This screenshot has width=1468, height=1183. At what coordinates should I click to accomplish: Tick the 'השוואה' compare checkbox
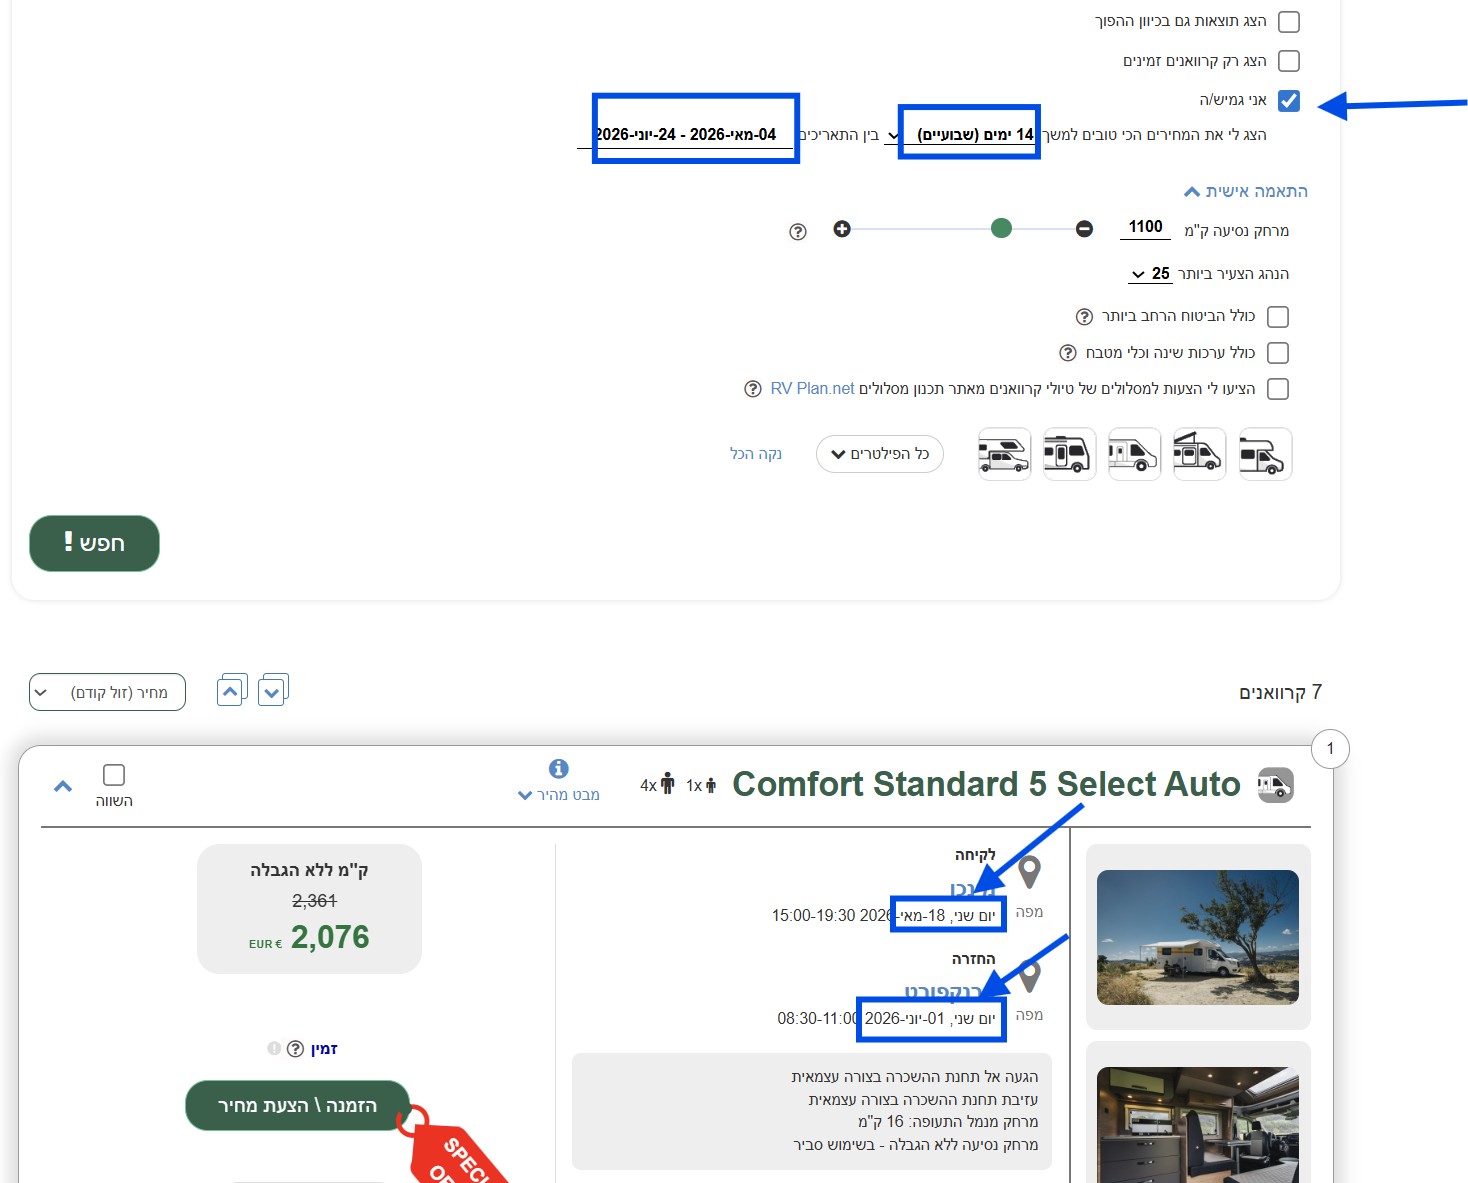point(114,775)
